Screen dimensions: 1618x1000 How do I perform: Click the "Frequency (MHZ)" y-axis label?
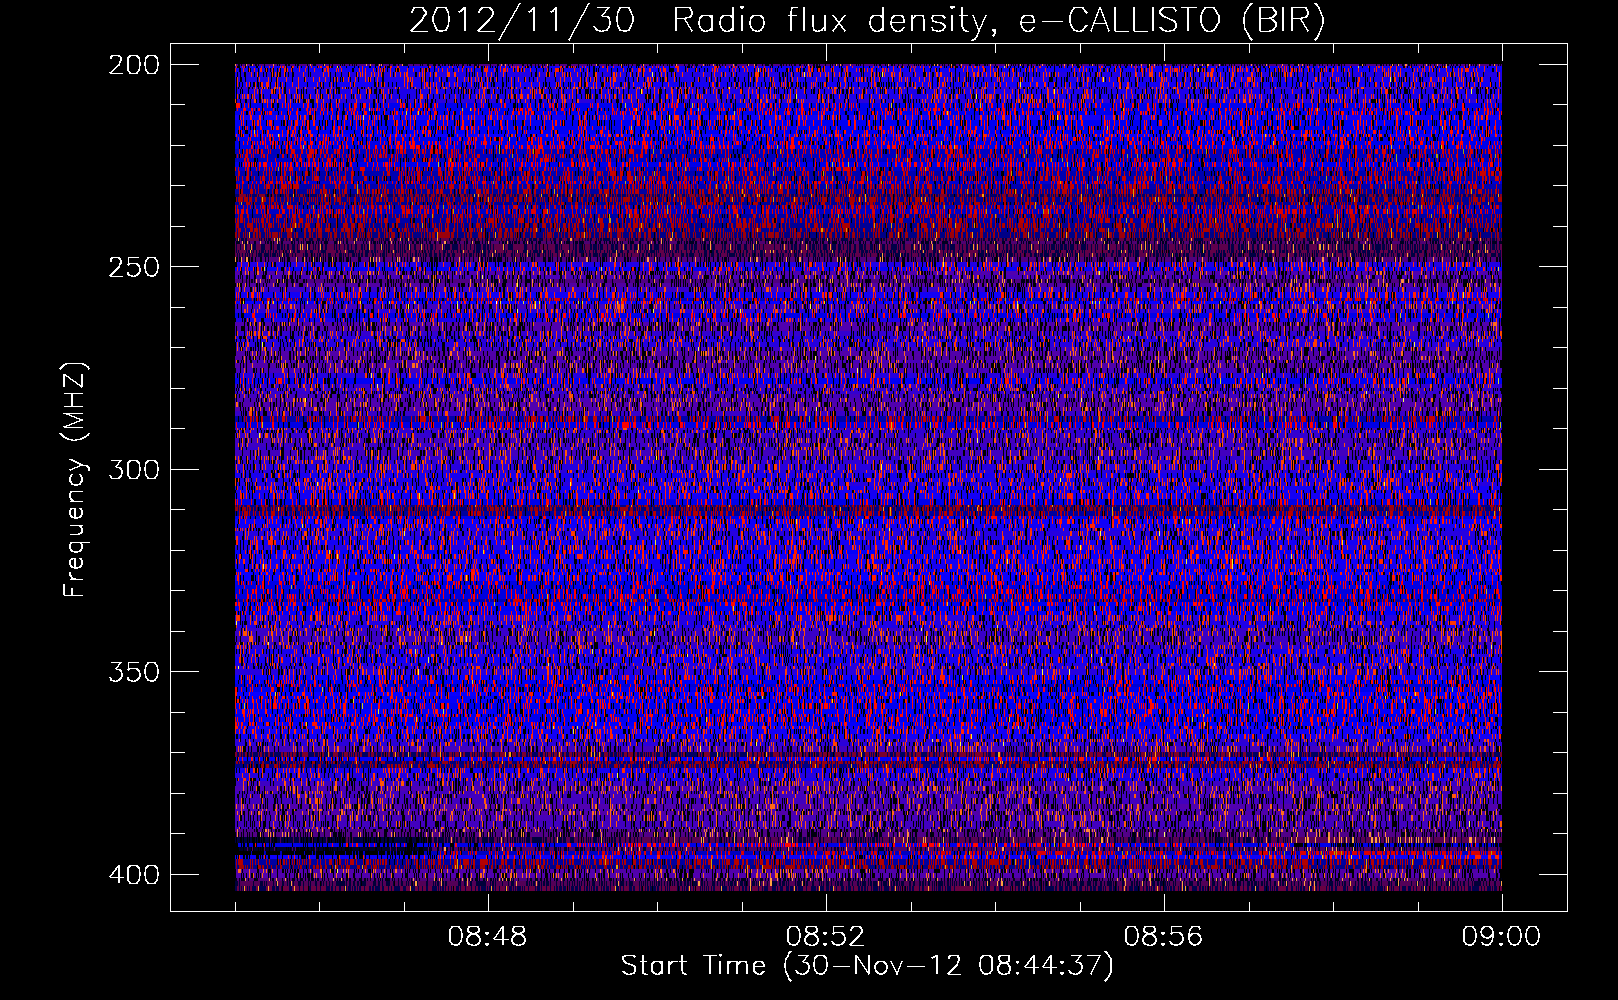pyautogui.click(x=75, y=479)
